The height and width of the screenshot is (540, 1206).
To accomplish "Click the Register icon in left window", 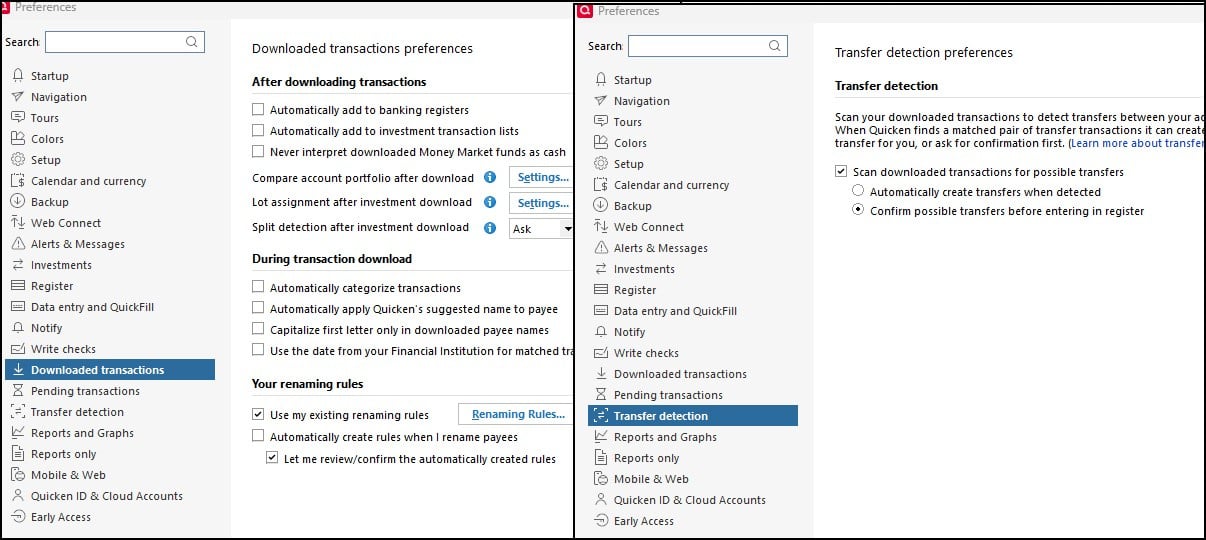I will [18, 286].
